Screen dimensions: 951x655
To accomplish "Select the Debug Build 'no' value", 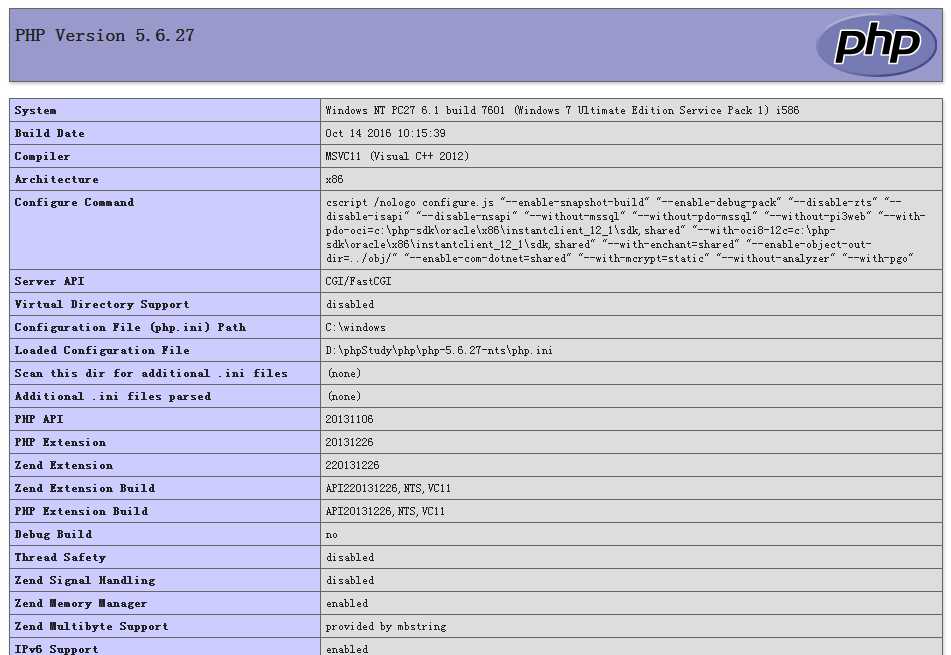I will pos(332,535).
